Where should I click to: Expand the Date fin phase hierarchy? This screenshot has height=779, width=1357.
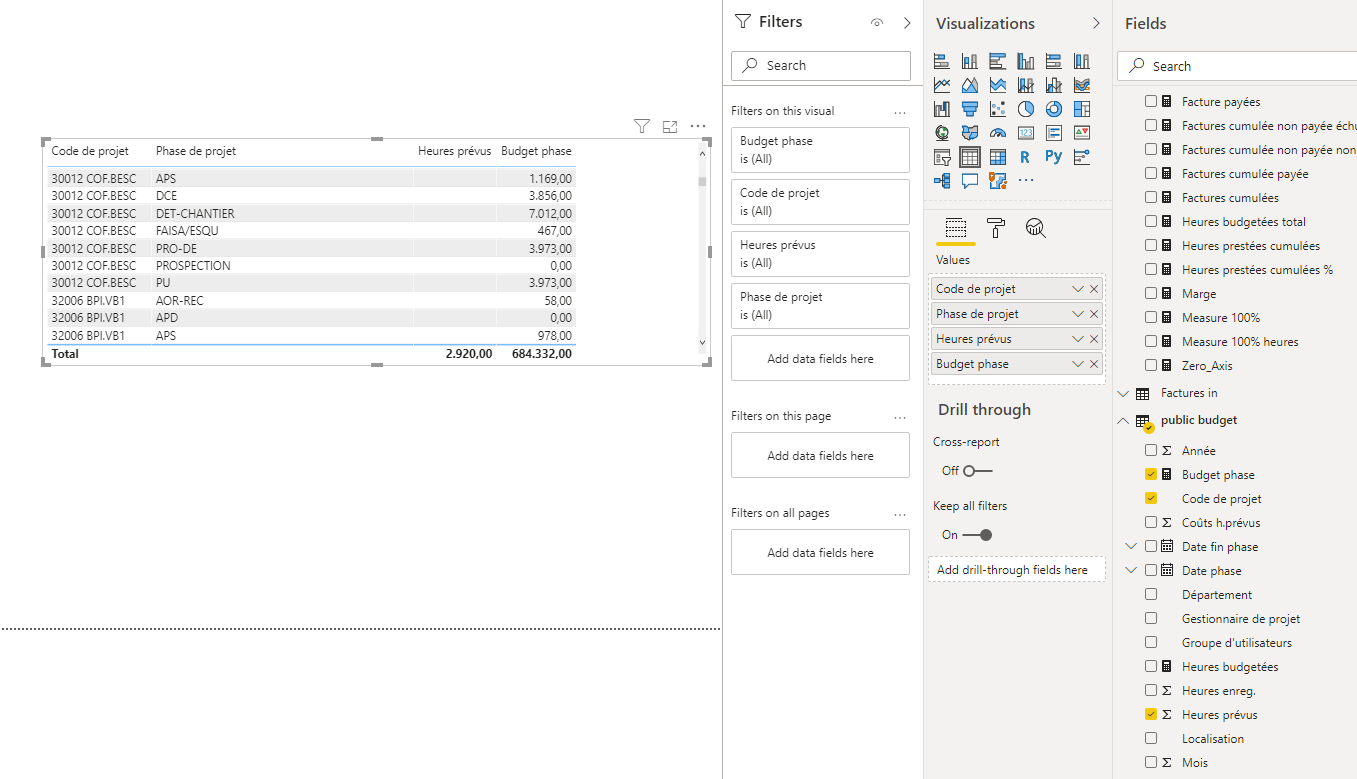coord(1132,547)
